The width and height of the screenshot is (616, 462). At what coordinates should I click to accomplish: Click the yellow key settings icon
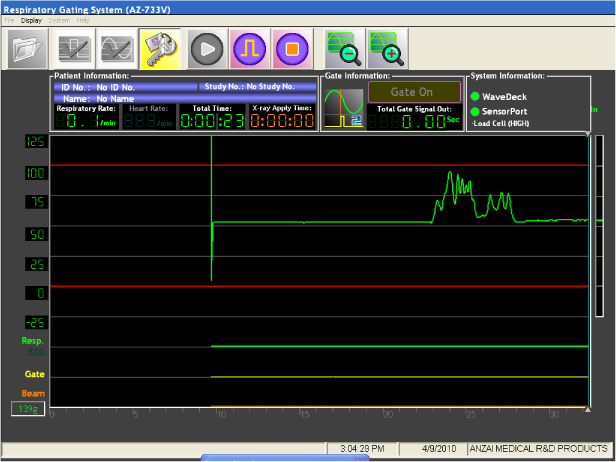(x=160, y=48)
